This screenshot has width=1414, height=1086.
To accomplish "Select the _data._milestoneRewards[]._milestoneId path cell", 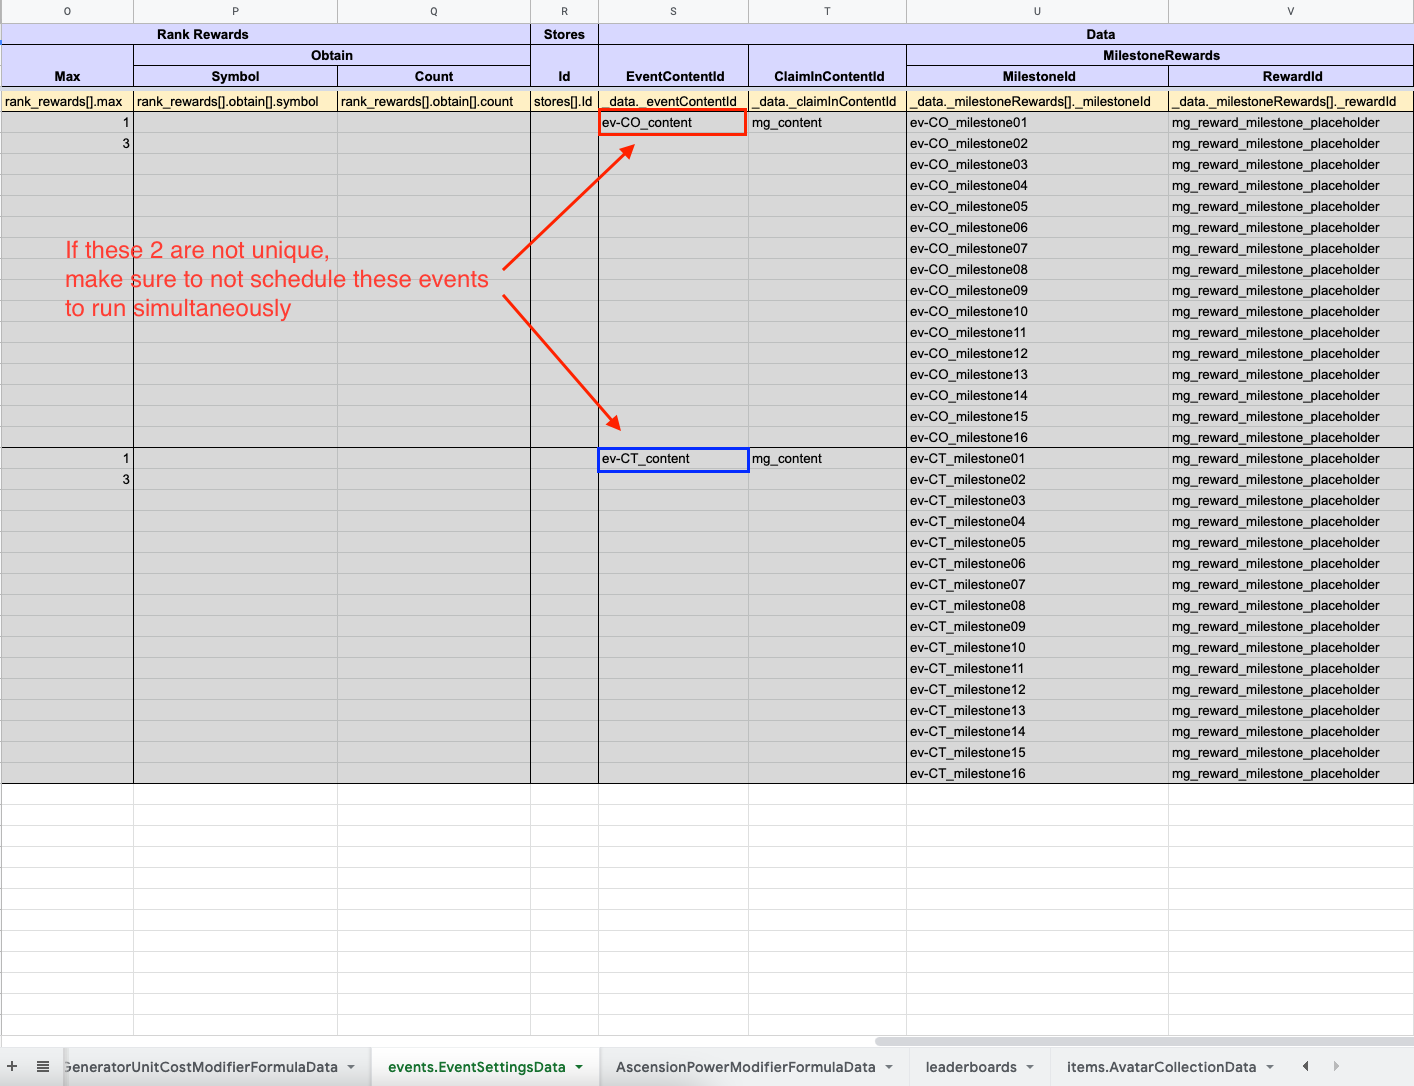I will (x=1037, y=101).
